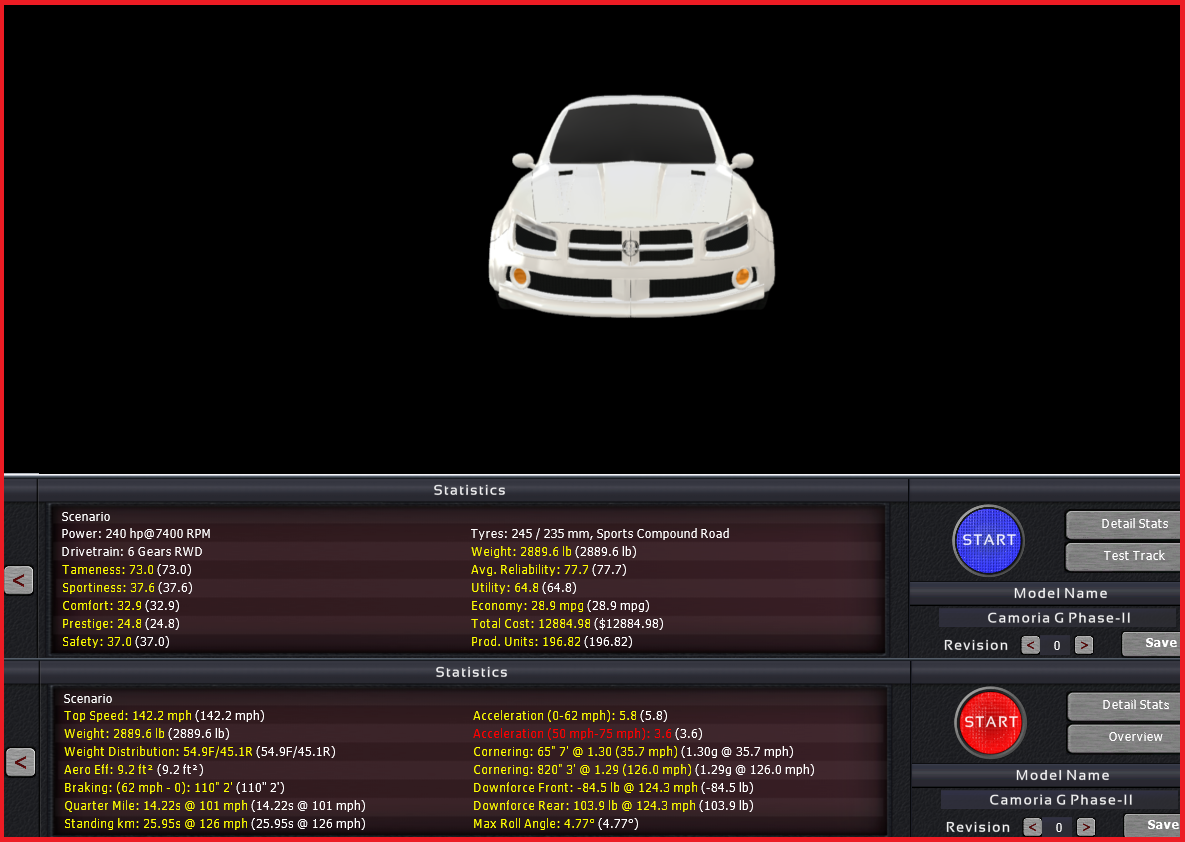Viewport: 1185px width, 842px height.
Task: Select the Quarter Mile: 14.22s stat
Action: (215, 806)
